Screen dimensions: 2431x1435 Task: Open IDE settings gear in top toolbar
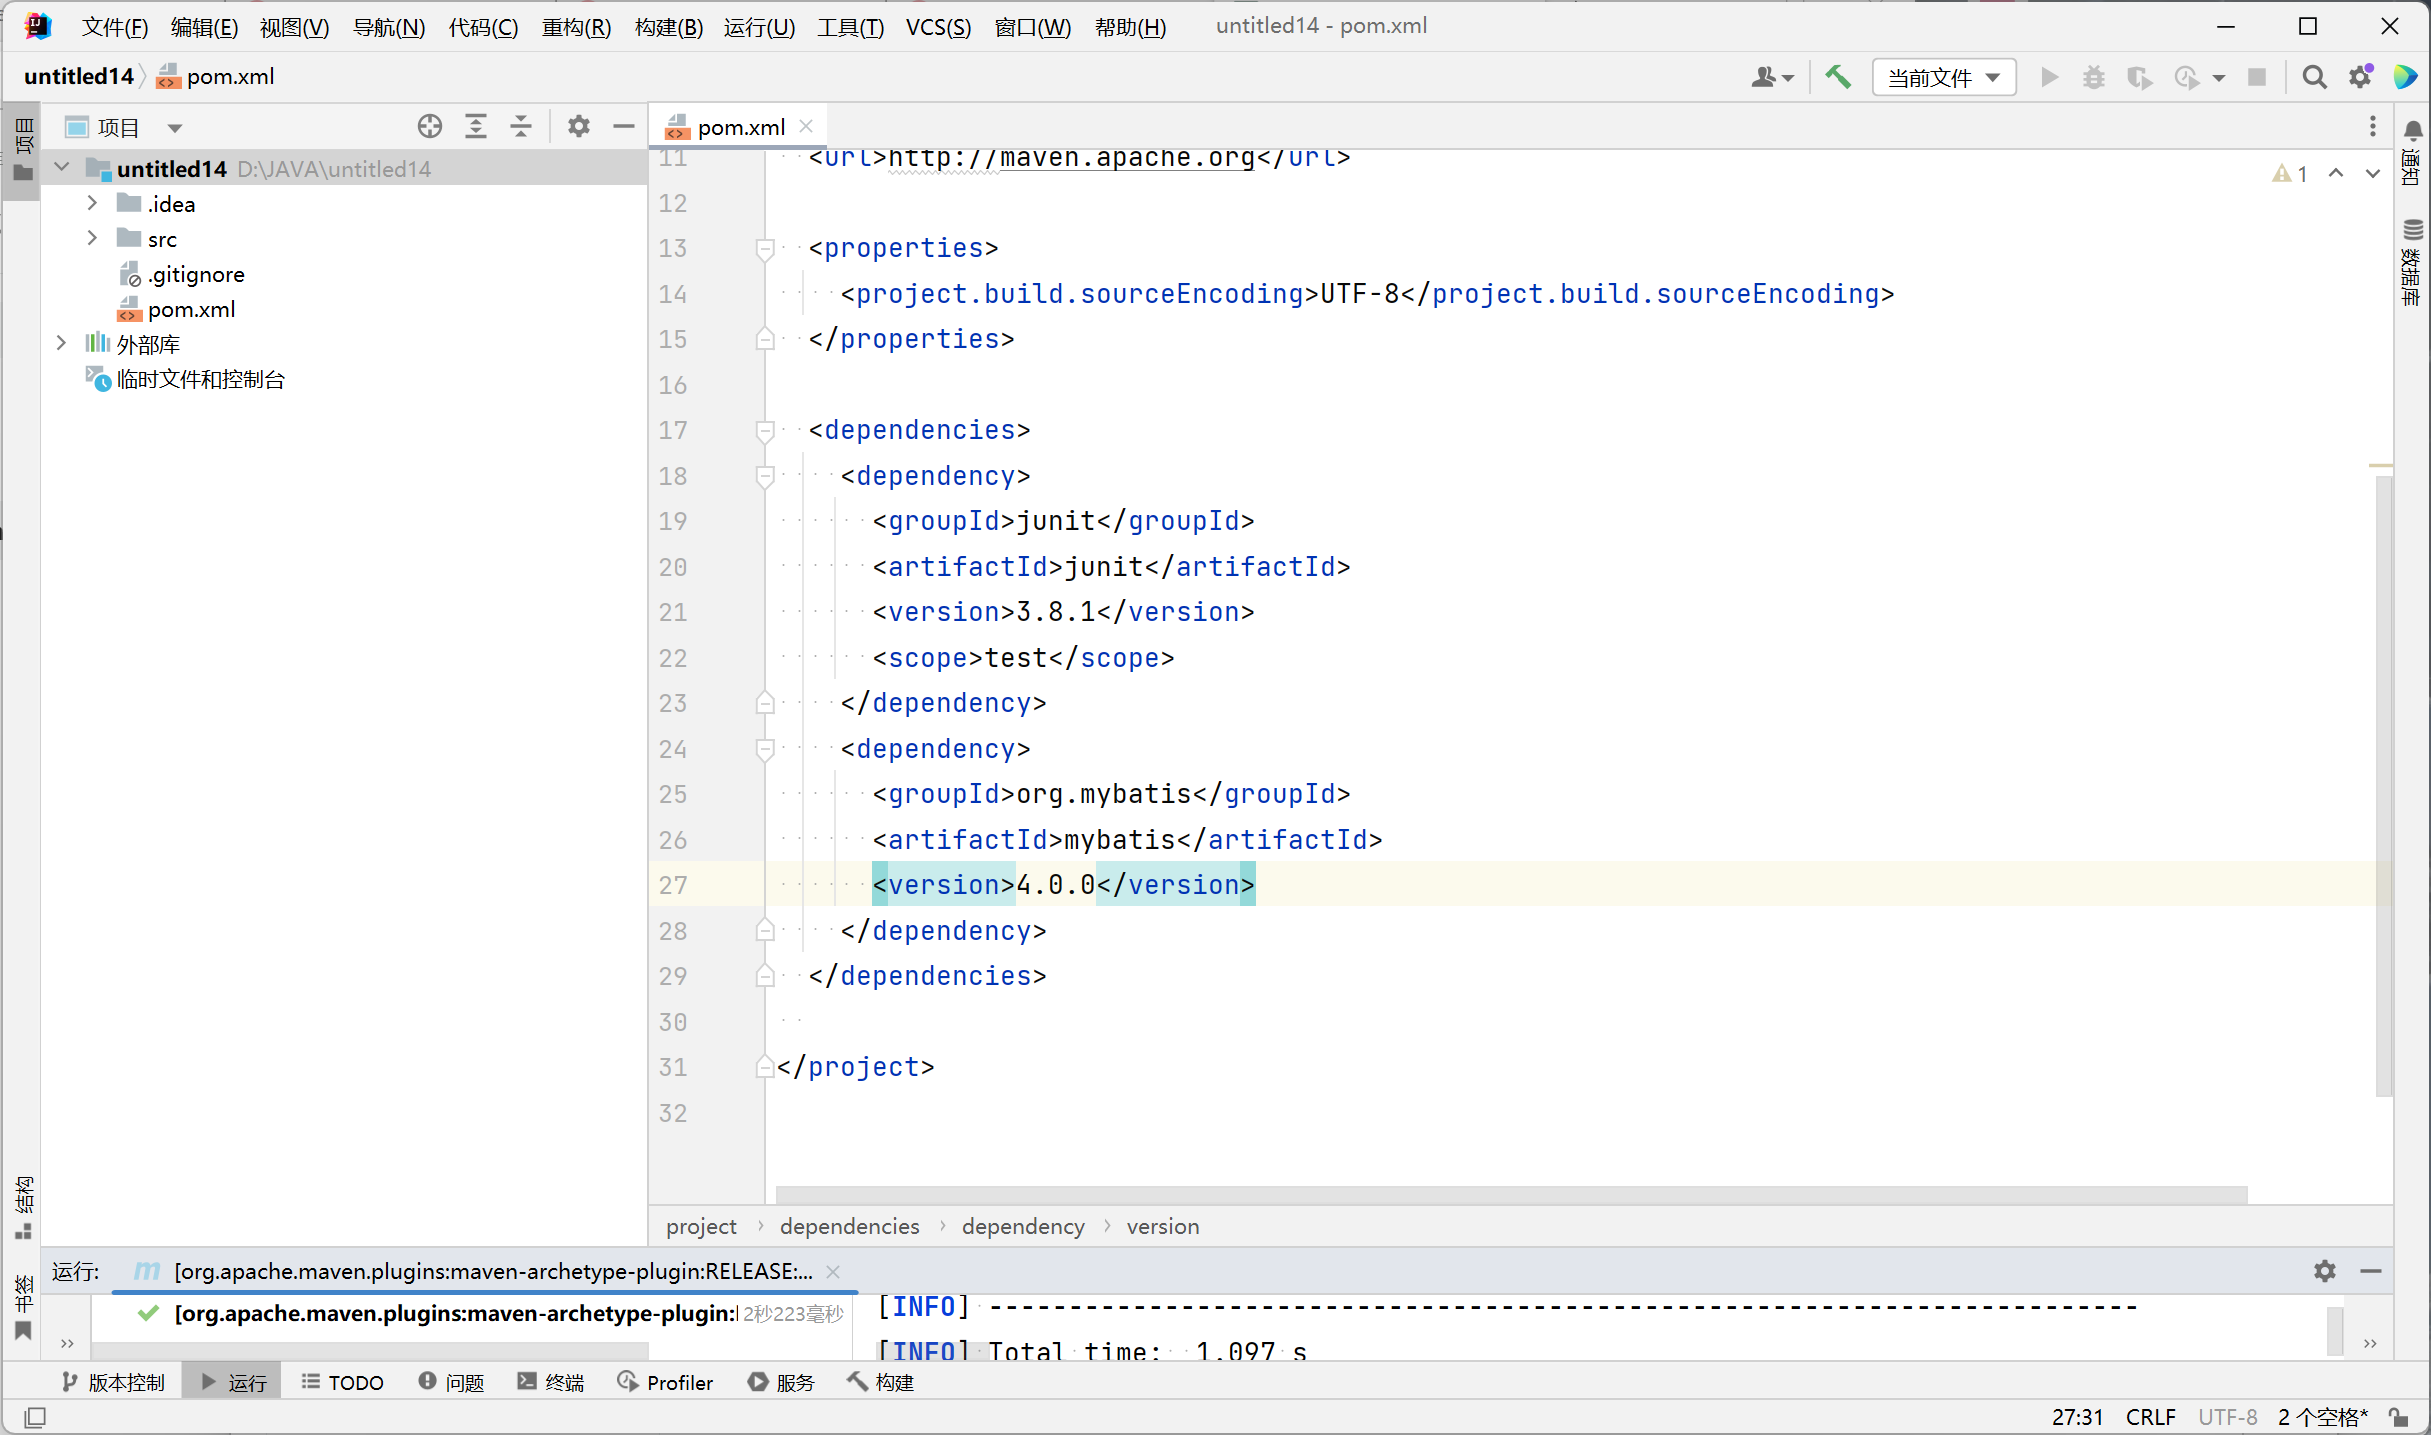2360,77
